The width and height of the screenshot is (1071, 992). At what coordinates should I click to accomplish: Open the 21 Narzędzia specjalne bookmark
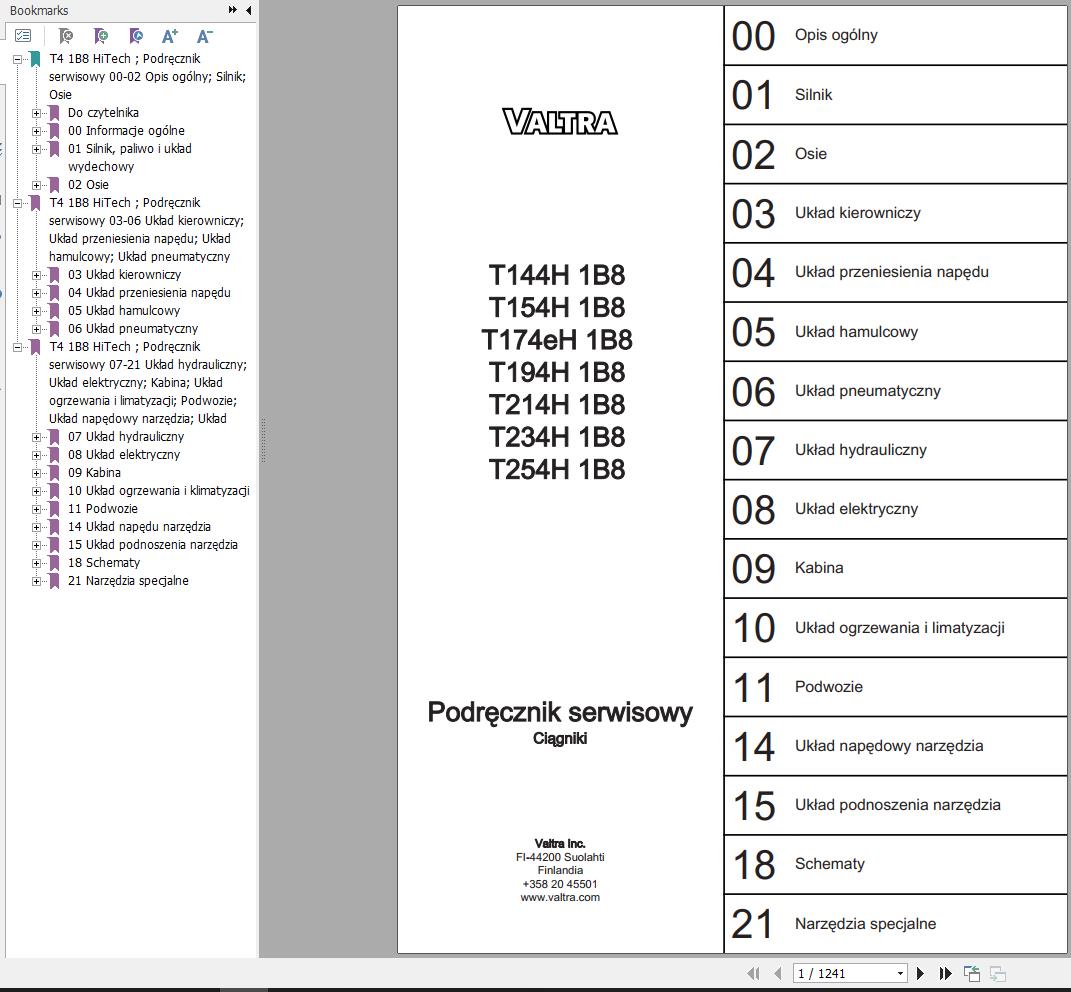(x=128, y=581)
